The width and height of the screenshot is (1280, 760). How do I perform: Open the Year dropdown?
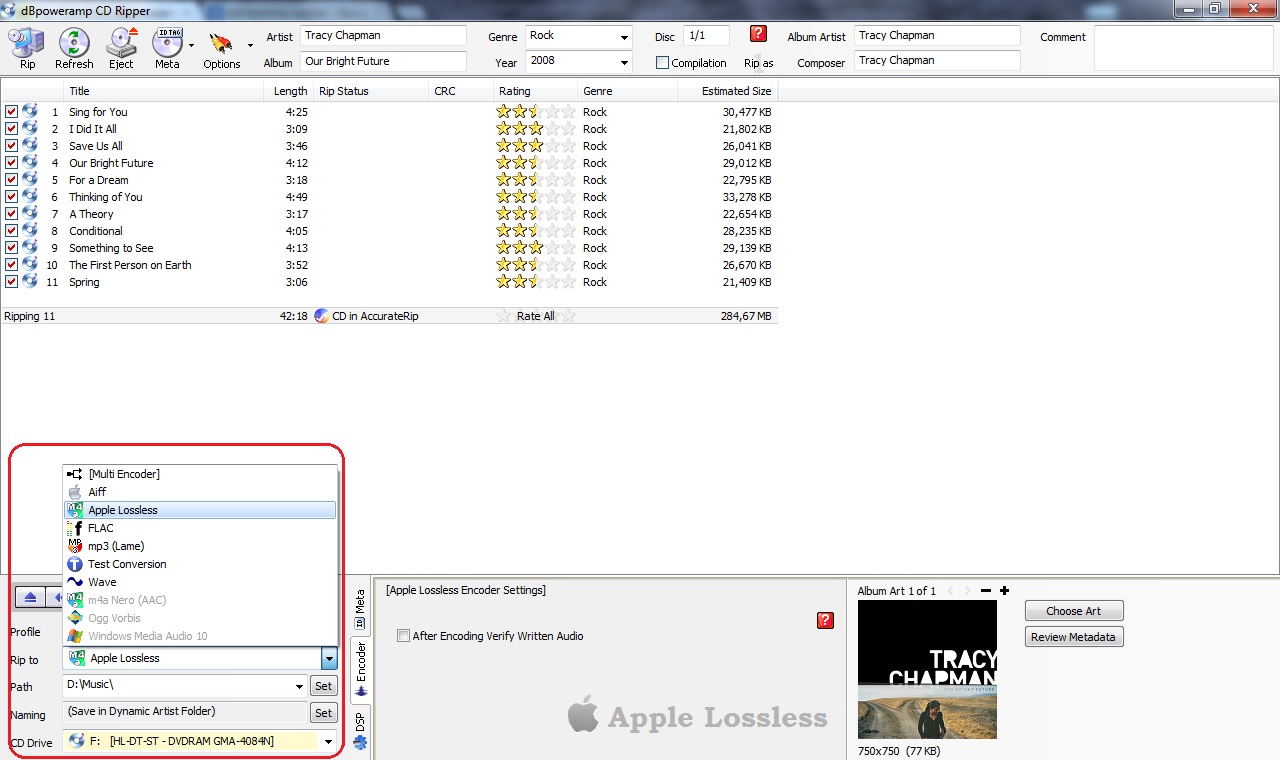[624, 63]
